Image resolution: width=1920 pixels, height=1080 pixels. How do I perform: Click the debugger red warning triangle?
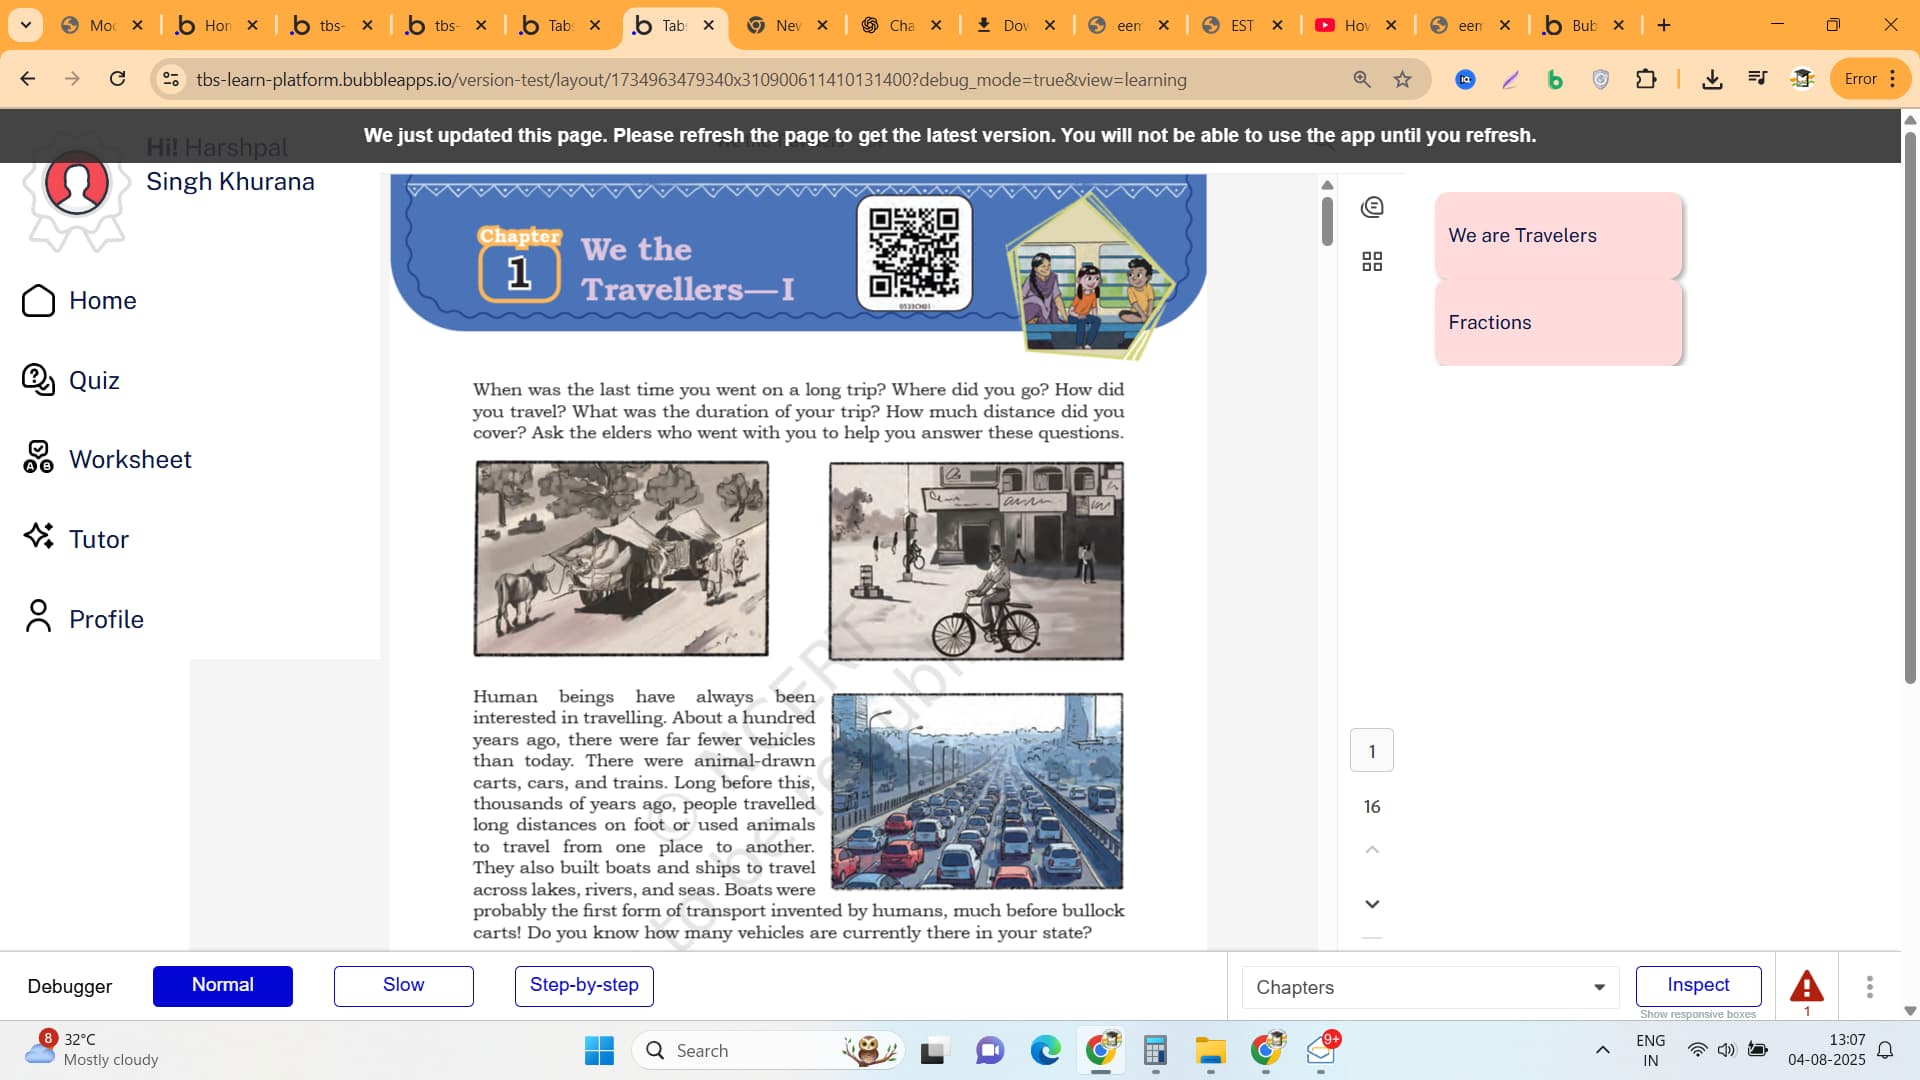pyautogui.click(x=1806, y=987)
